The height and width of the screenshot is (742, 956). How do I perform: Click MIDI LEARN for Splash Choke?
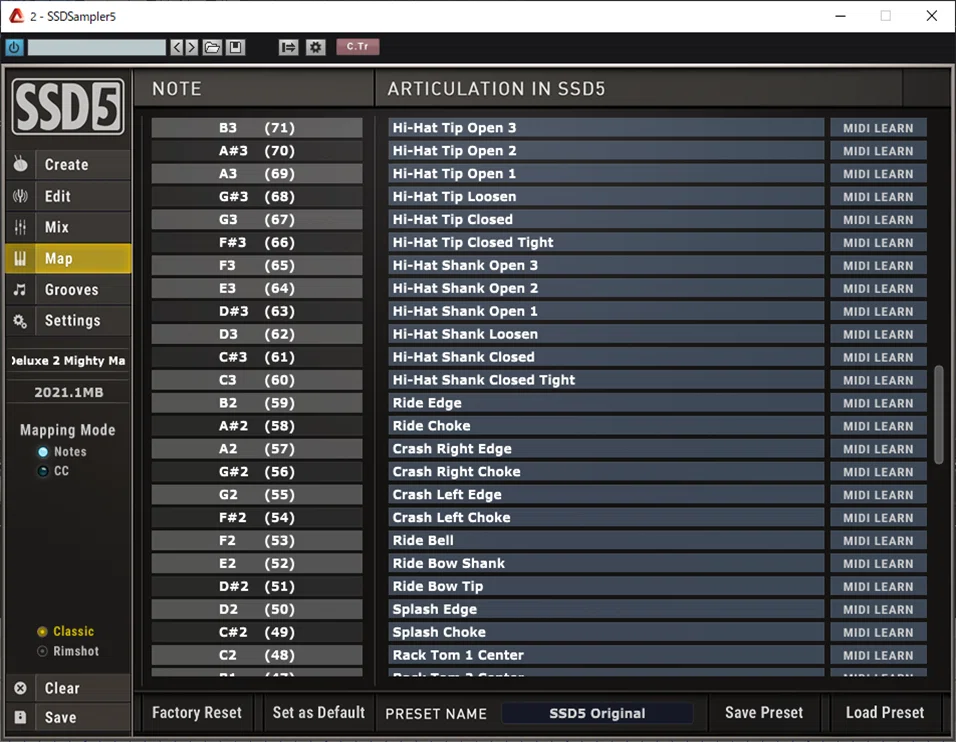pyautogui.click(x=878, y=632)
